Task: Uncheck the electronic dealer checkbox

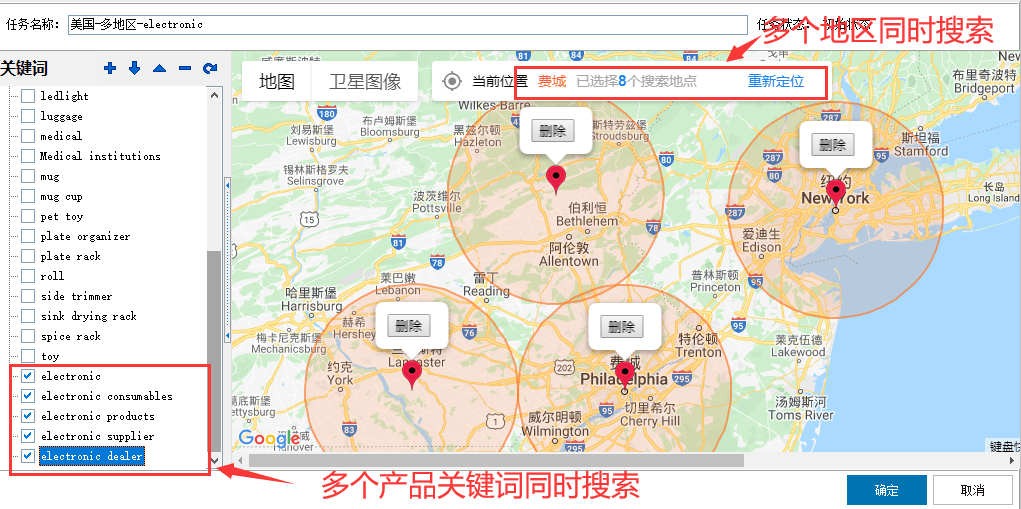Action: [x=28, y=456]
